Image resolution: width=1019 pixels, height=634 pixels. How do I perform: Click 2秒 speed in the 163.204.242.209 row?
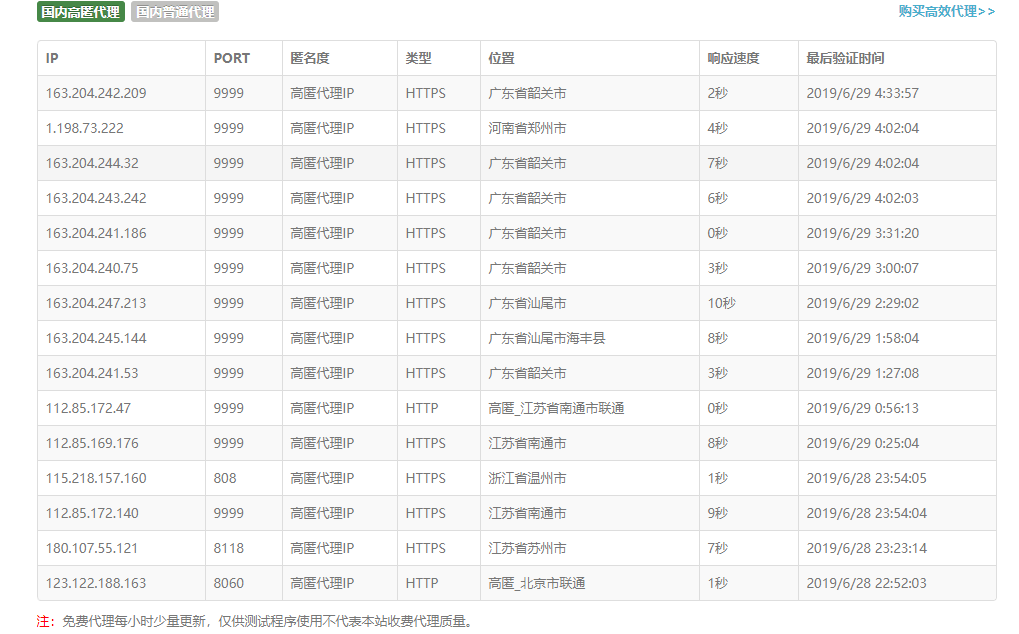717,94
